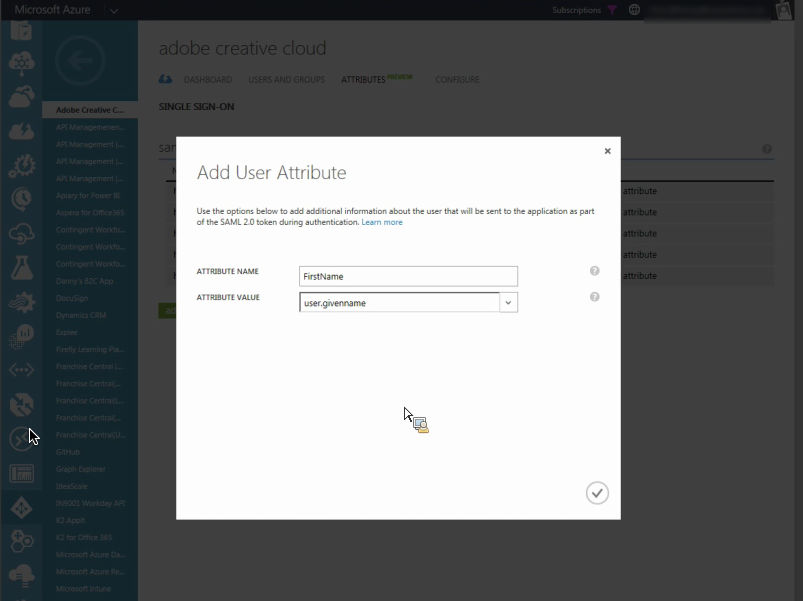Open clock scheduler sidebar icon
803x601 pixels.
22,200
